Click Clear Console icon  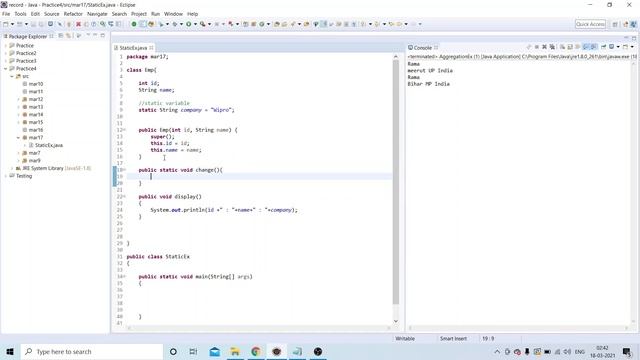562,47
